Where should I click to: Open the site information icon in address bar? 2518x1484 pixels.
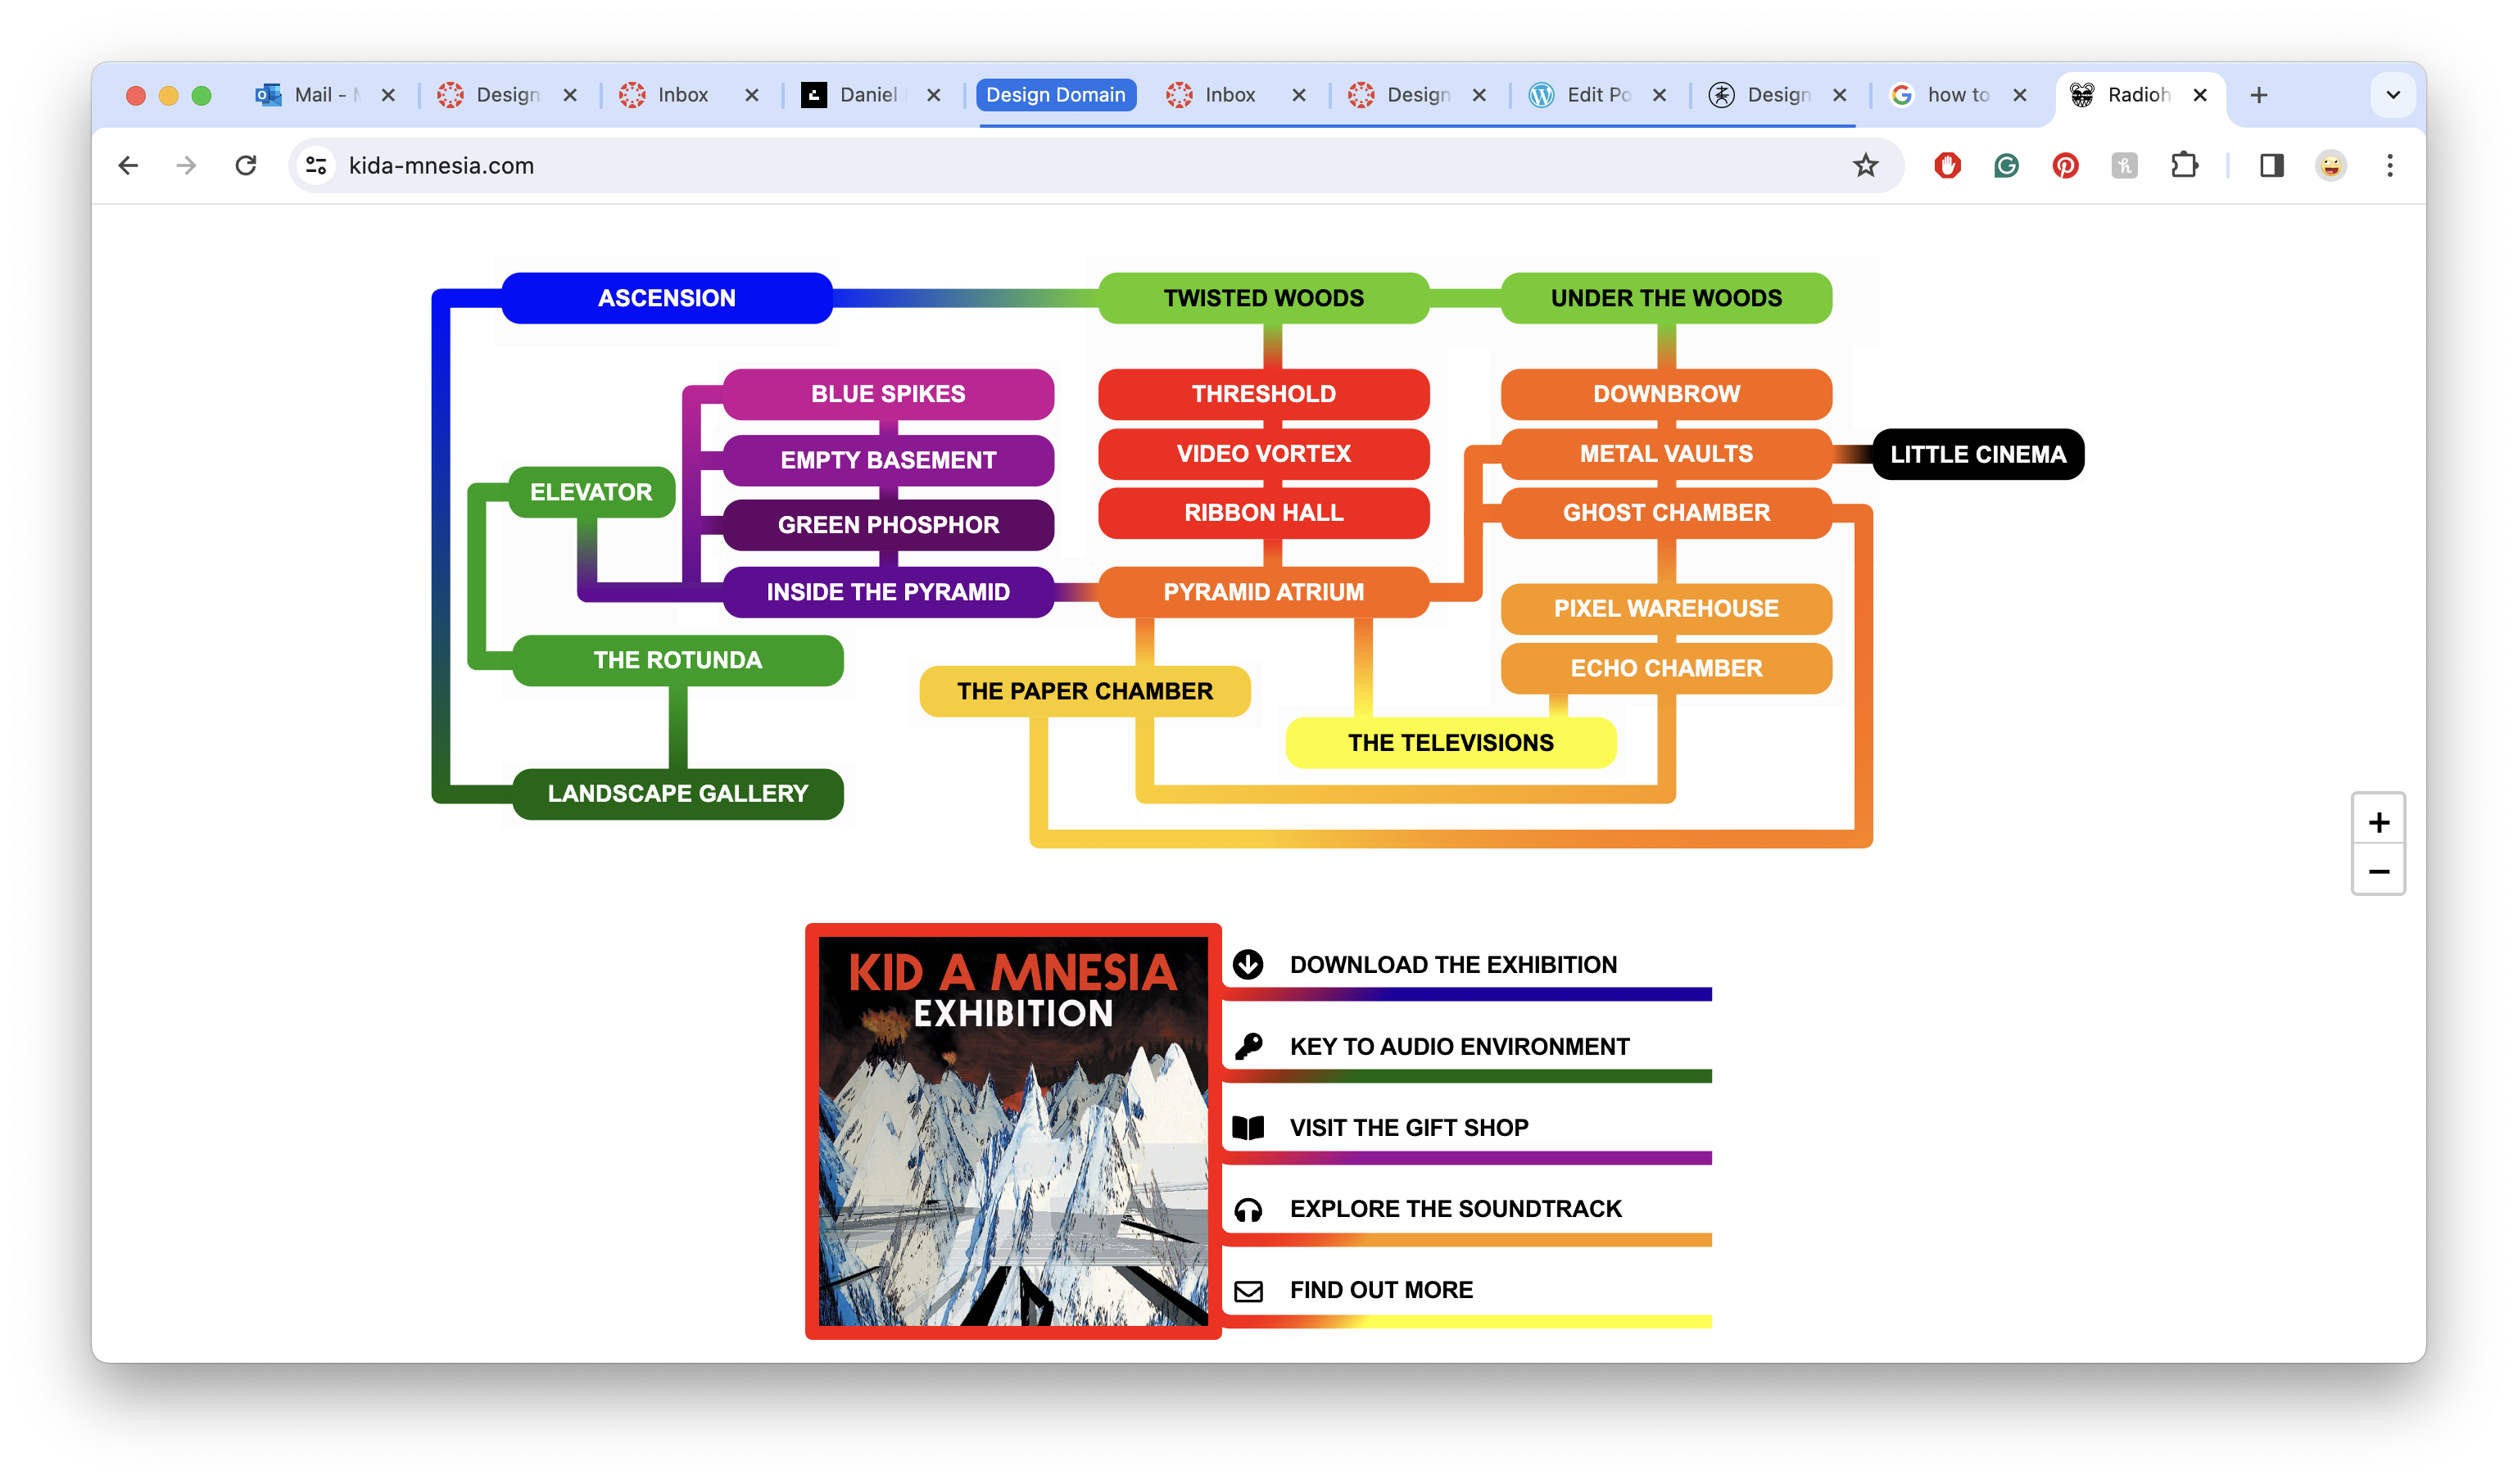(317, 166)
